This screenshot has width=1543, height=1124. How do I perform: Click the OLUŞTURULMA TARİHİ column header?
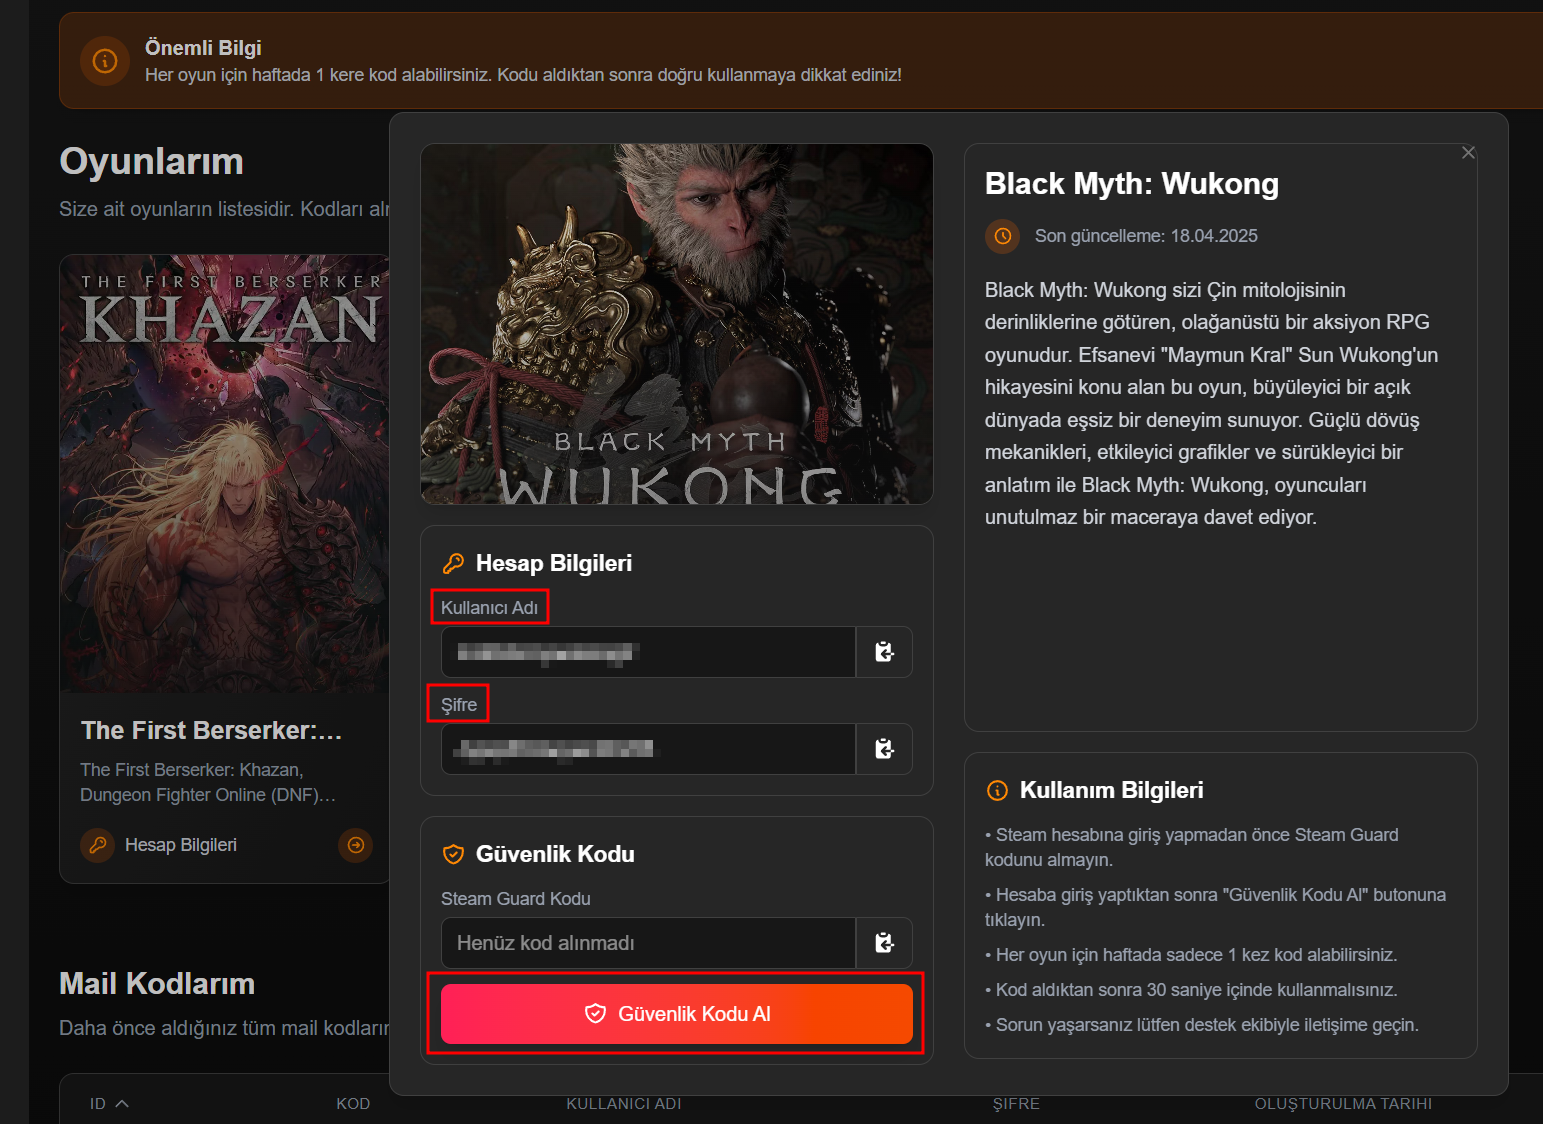(x=1343, y=1104)
